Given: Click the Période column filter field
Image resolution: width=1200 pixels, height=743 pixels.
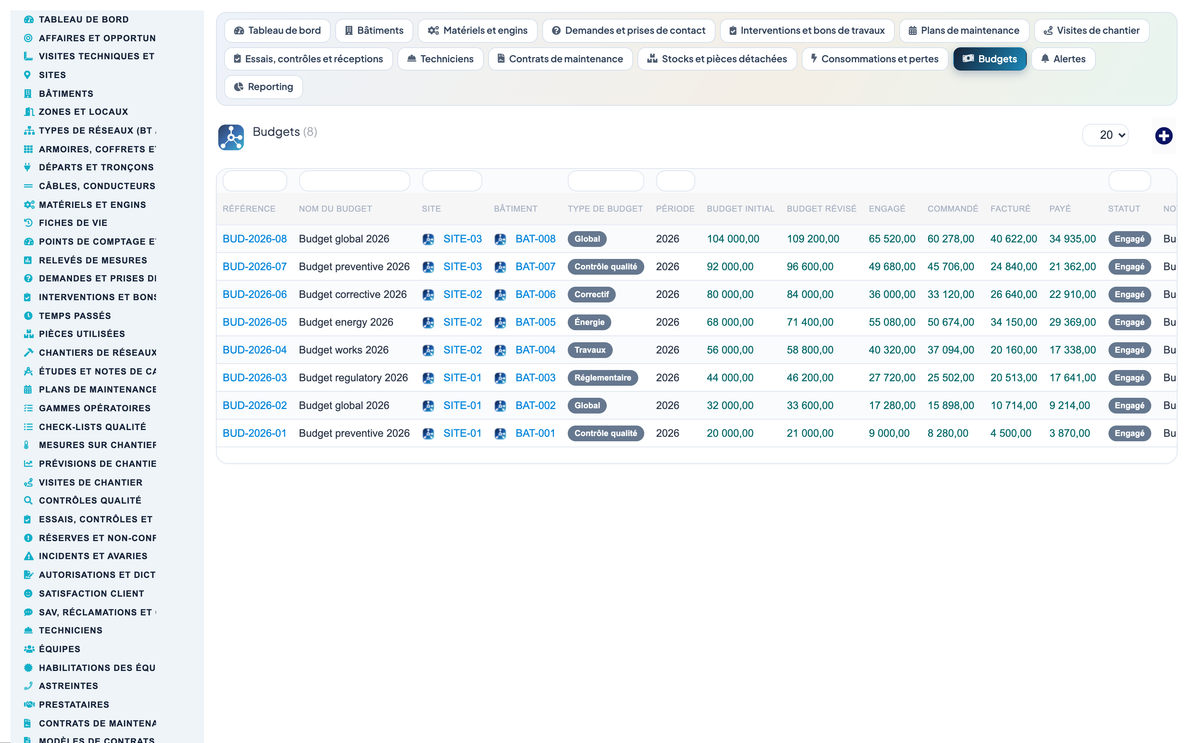Looking at the screenshot, I should [675, 181].
